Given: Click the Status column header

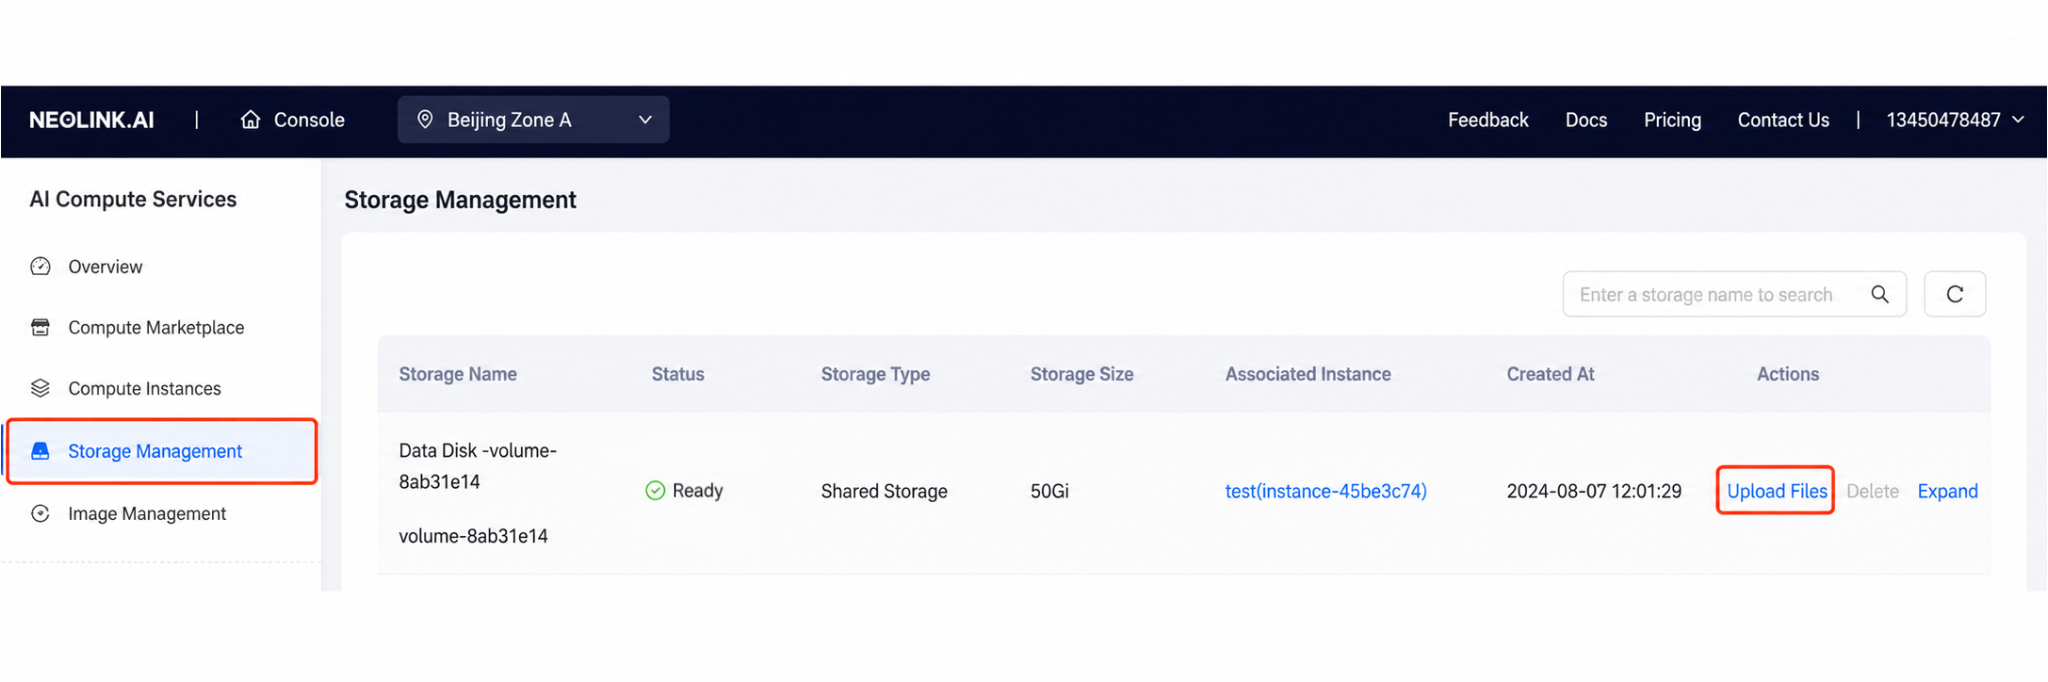Looking at the screenshot, I should point(678,374).
